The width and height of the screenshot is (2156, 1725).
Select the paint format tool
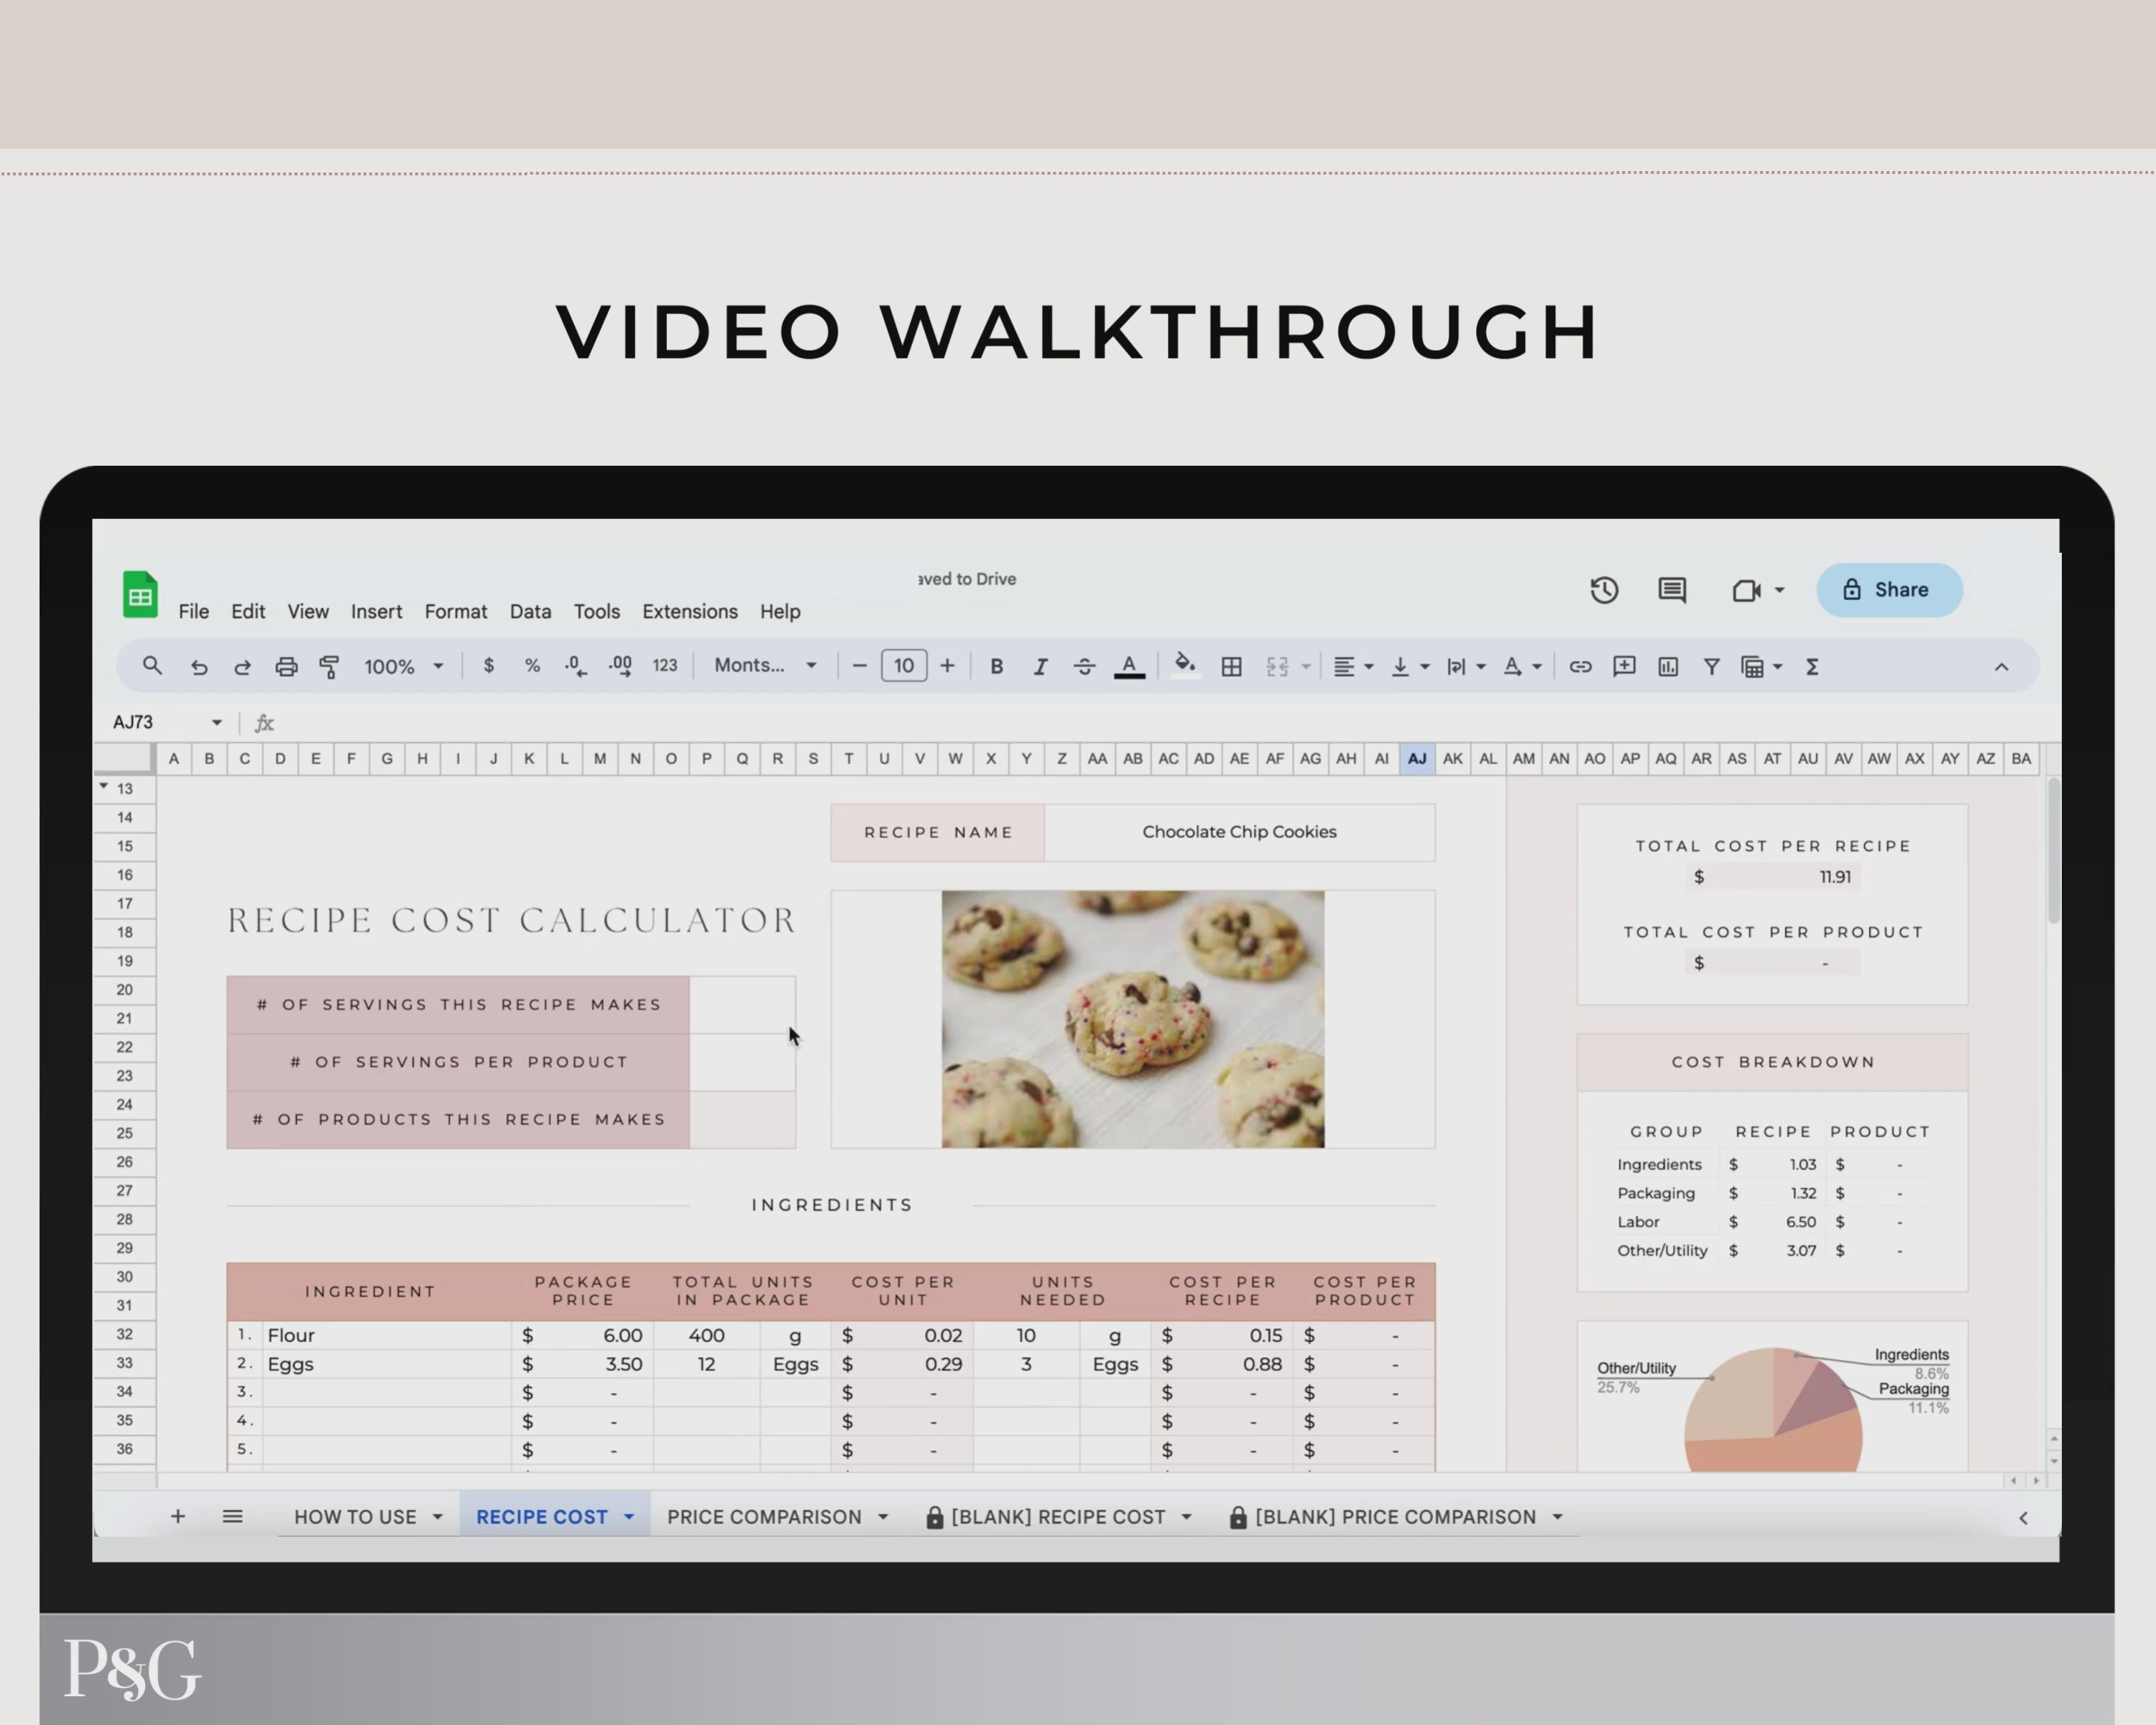pyautogui.click(x=329, y=667)
